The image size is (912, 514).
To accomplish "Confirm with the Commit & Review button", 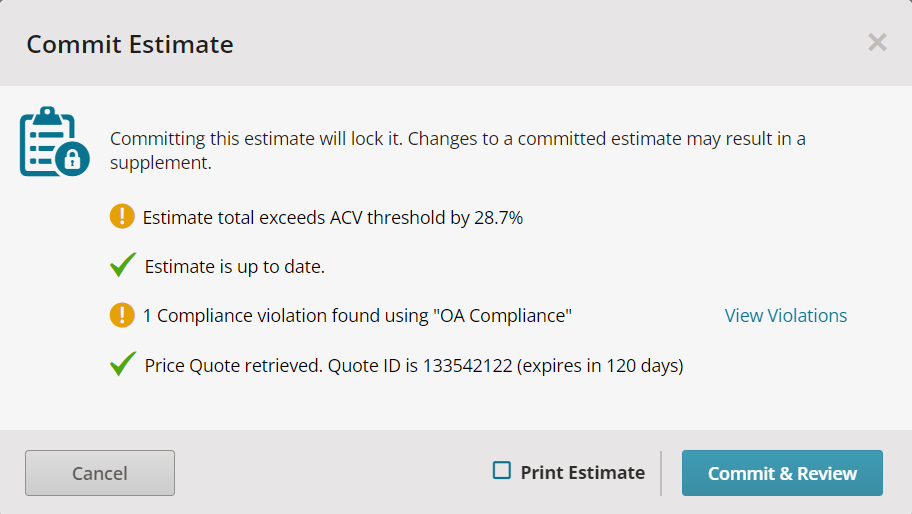I will tap(782, 473).
